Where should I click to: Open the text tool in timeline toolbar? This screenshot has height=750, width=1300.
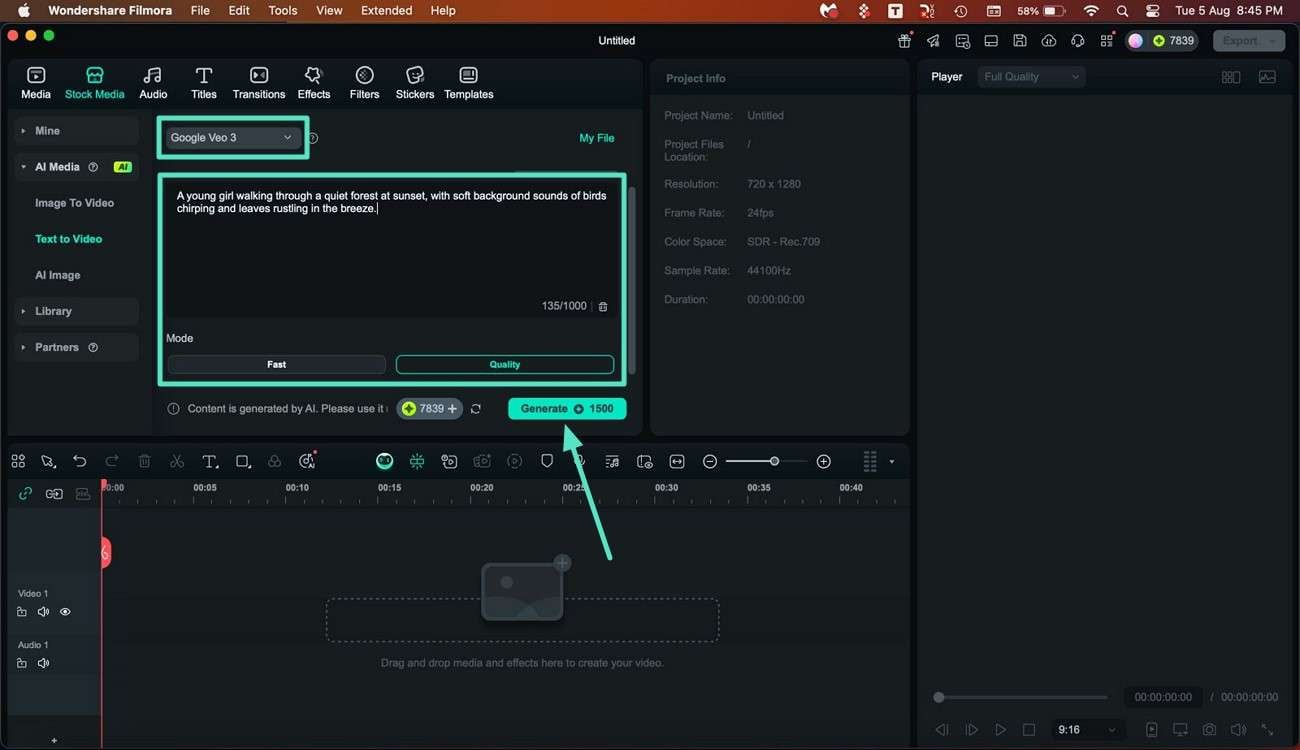tap(210, 461)
